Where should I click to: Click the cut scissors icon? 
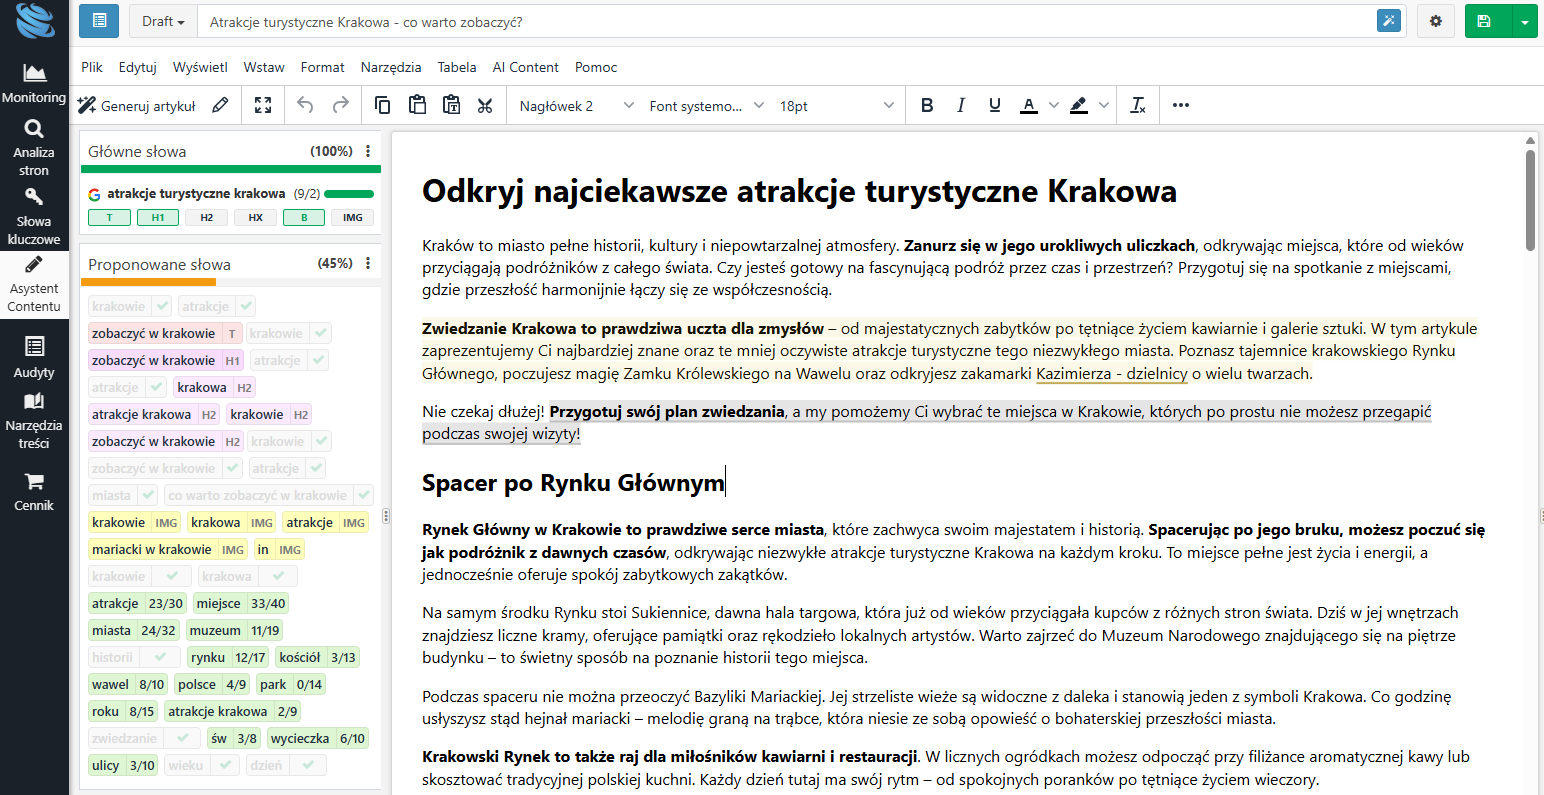485,105
